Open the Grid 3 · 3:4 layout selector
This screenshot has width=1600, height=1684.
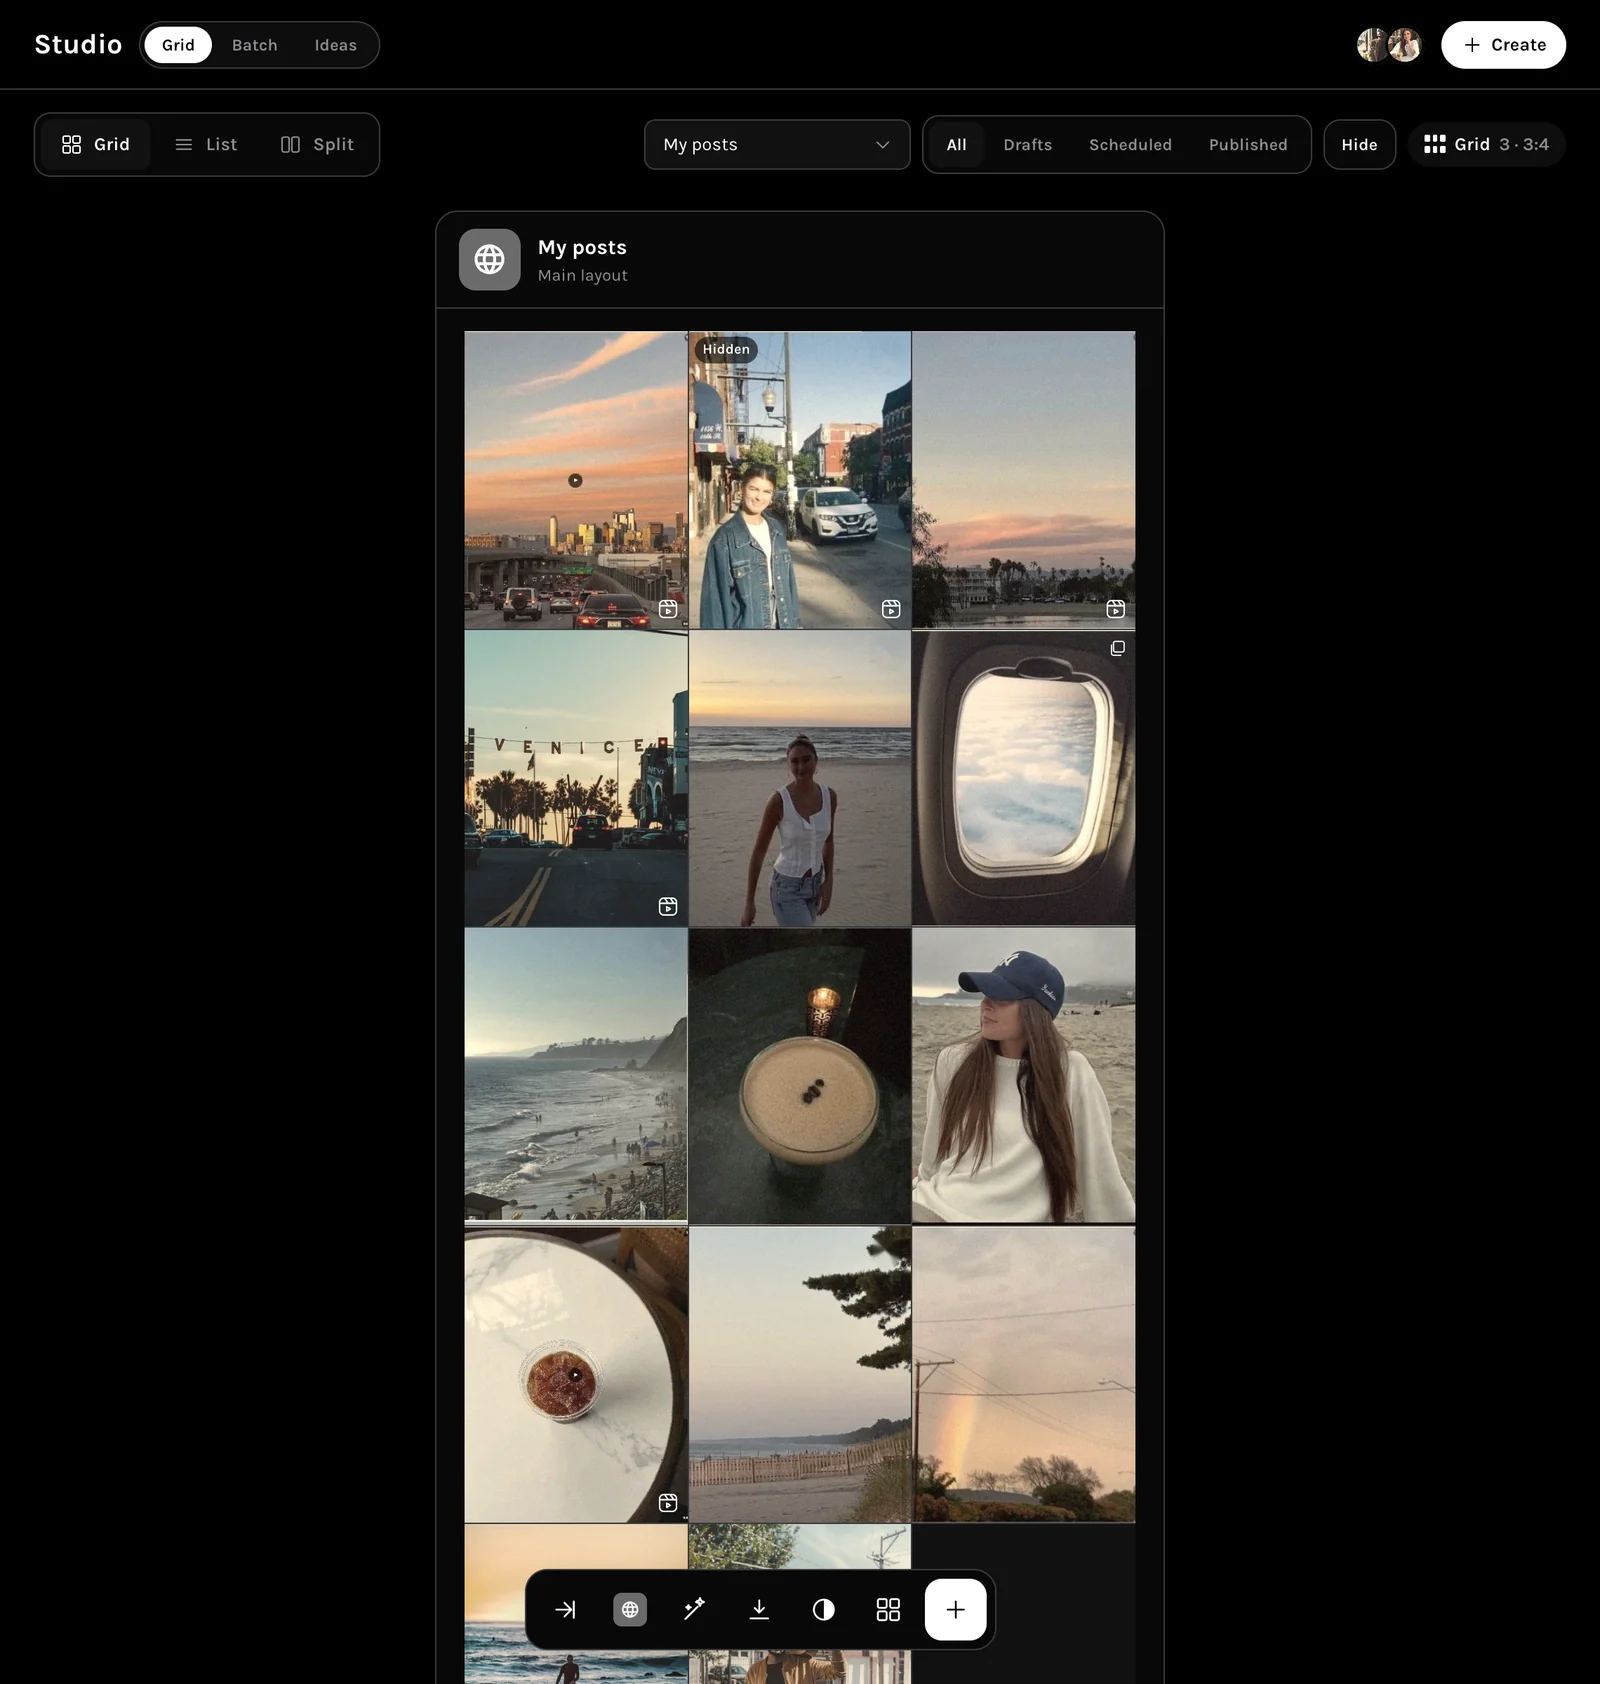(1486, 144)
